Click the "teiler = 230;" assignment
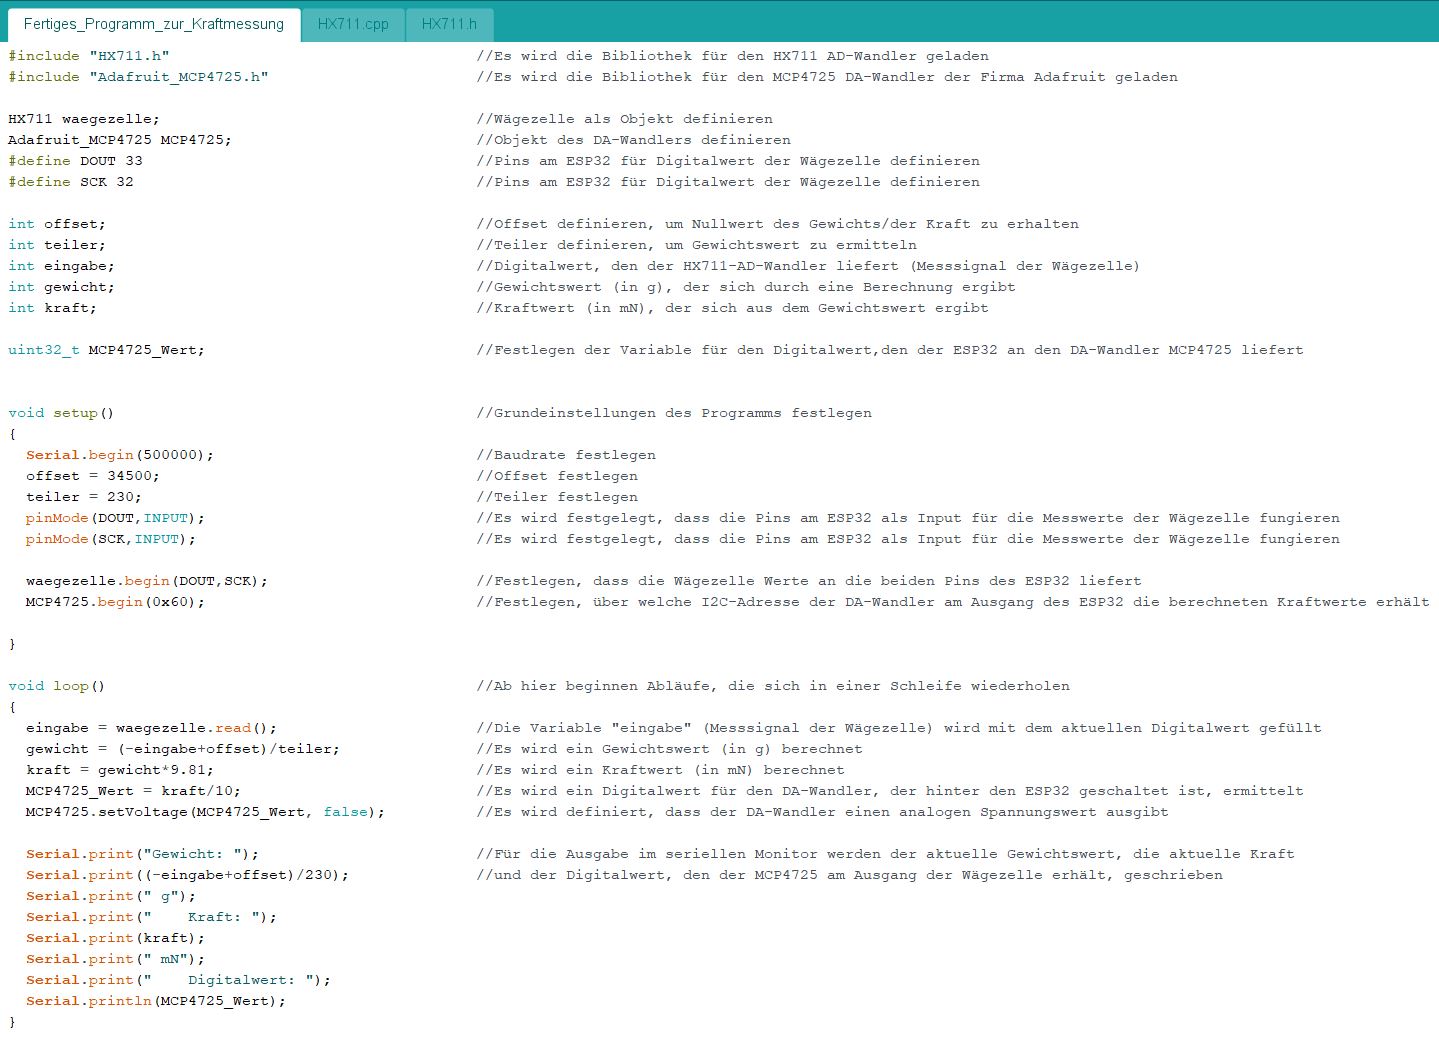 (x=83, y=497)
